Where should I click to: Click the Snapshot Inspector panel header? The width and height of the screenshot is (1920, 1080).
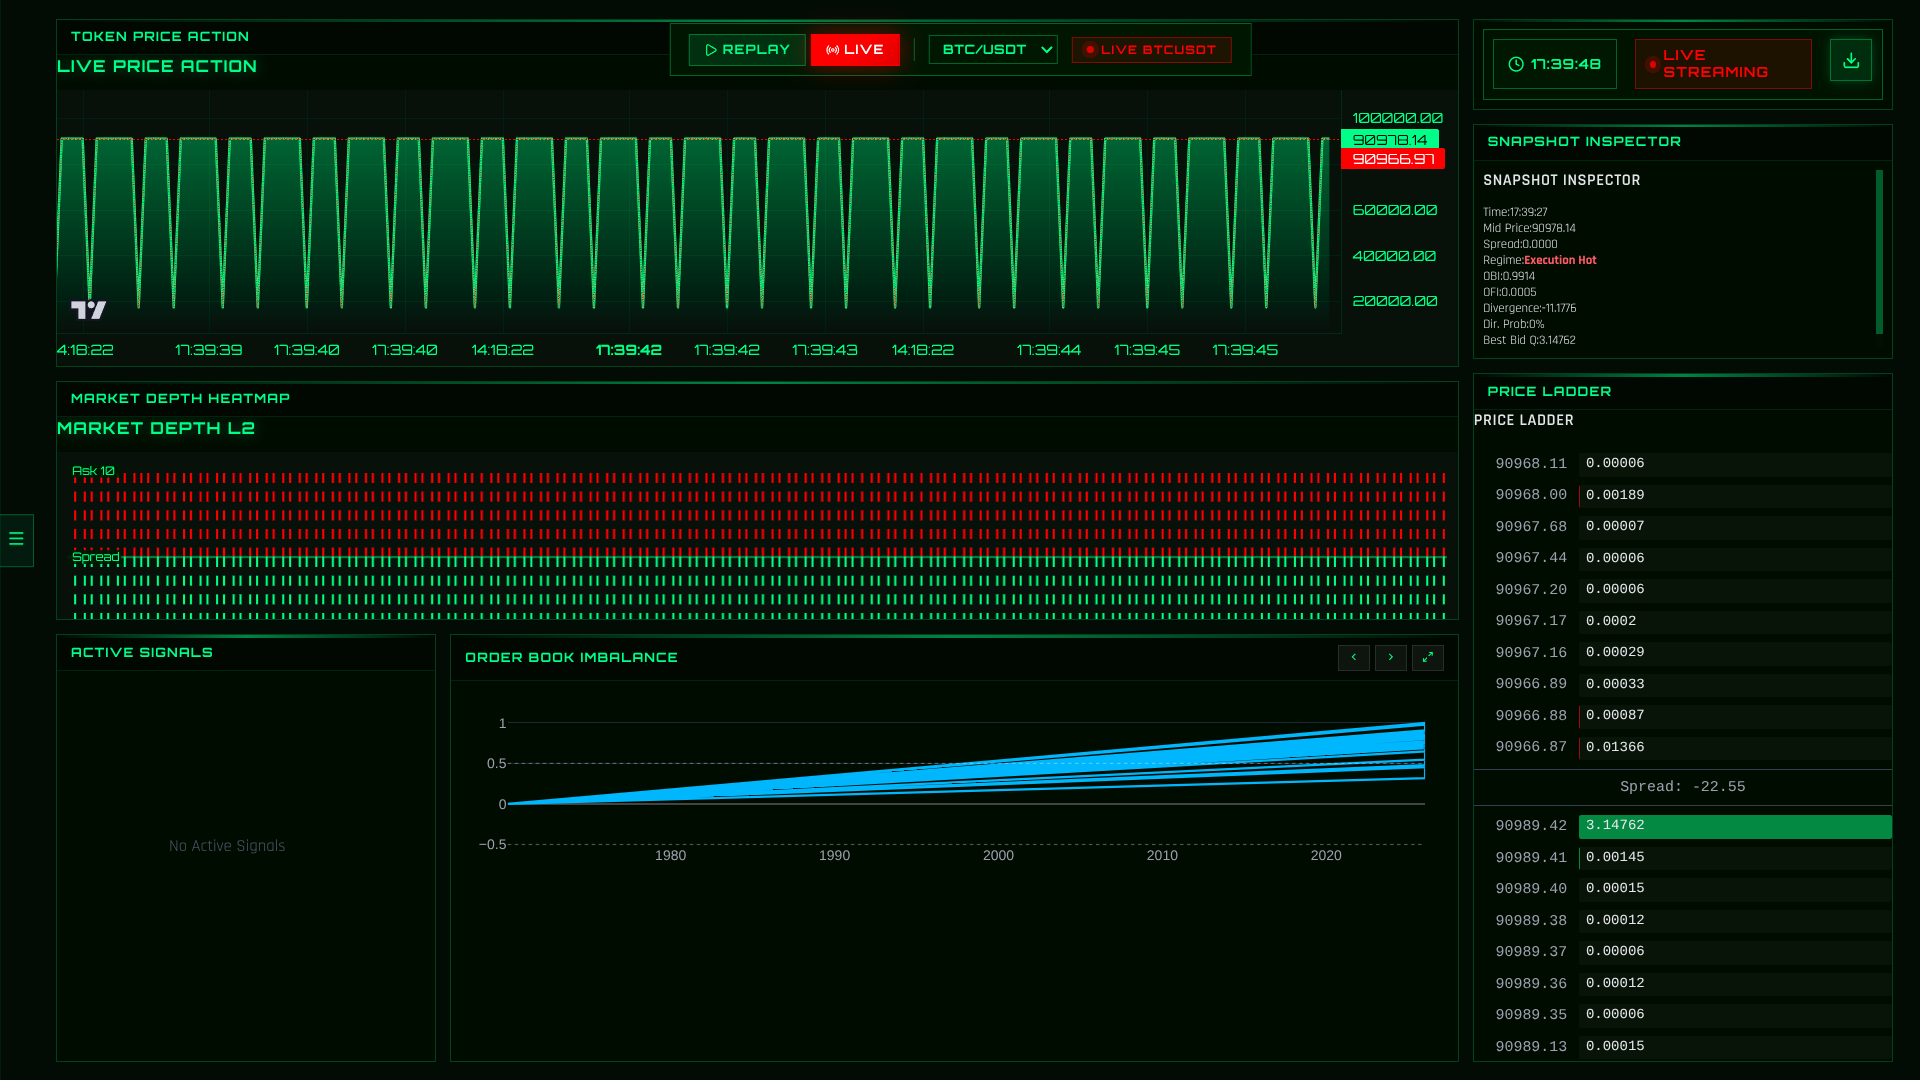(1583, 142)
